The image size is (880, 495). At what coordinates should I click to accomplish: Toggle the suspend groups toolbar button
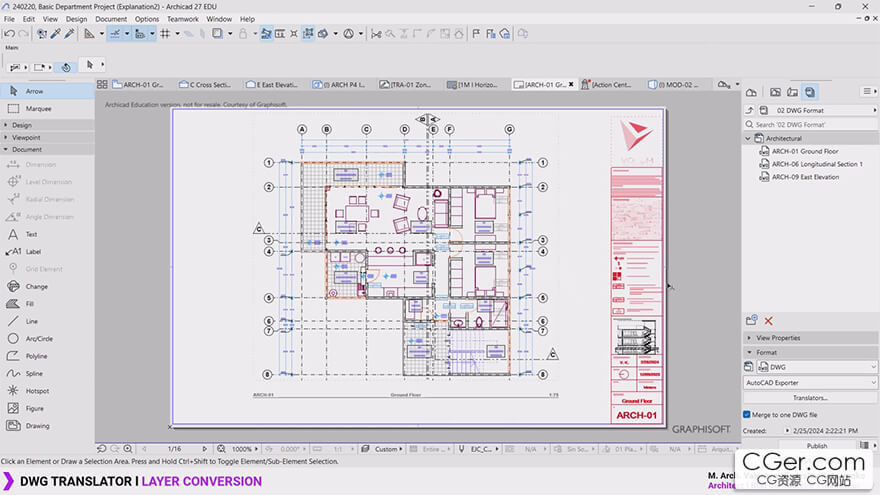pyautogui.click(x=308, y=34)
